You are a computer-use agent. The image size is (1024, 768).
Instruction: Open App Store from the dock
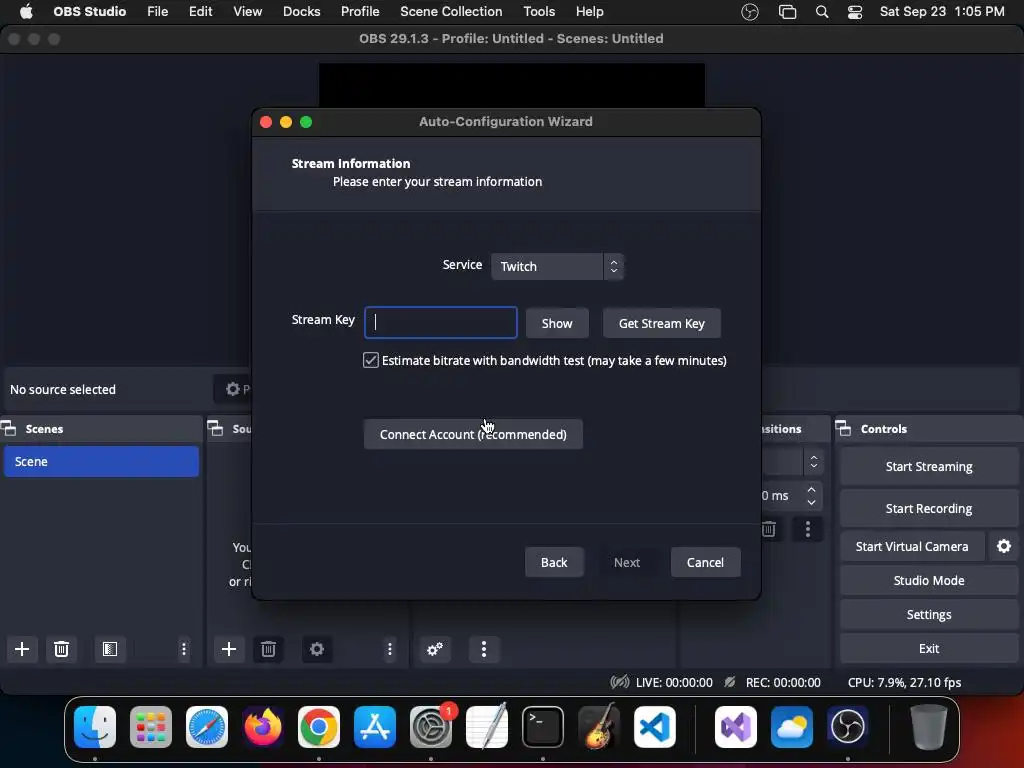[375, 727]
